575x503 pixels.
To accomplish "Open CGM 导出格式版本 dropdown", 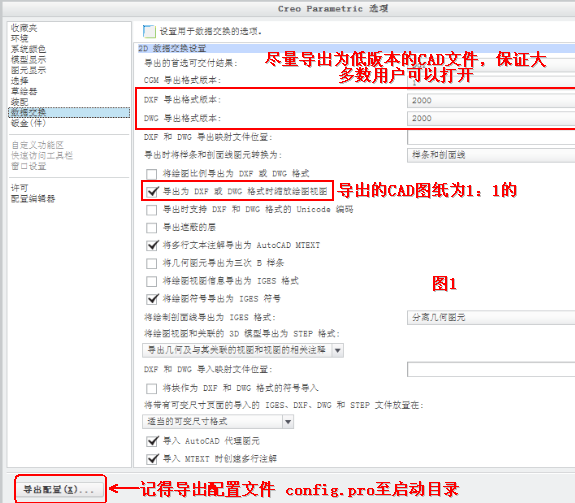I will (491, 82).
